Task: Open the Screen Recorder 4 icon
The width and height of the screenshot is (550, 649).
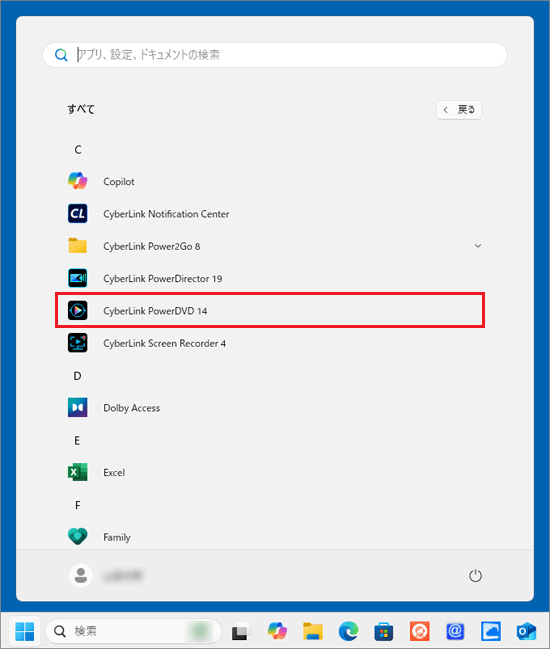Action: (x=77, y=343)
